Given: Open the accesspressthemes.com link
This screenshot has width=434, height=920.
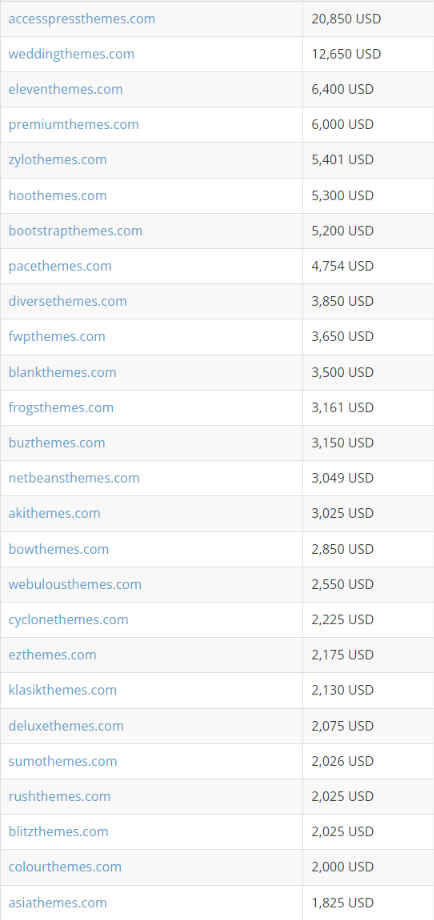Looking at the screenshot, I should point(82,19).
